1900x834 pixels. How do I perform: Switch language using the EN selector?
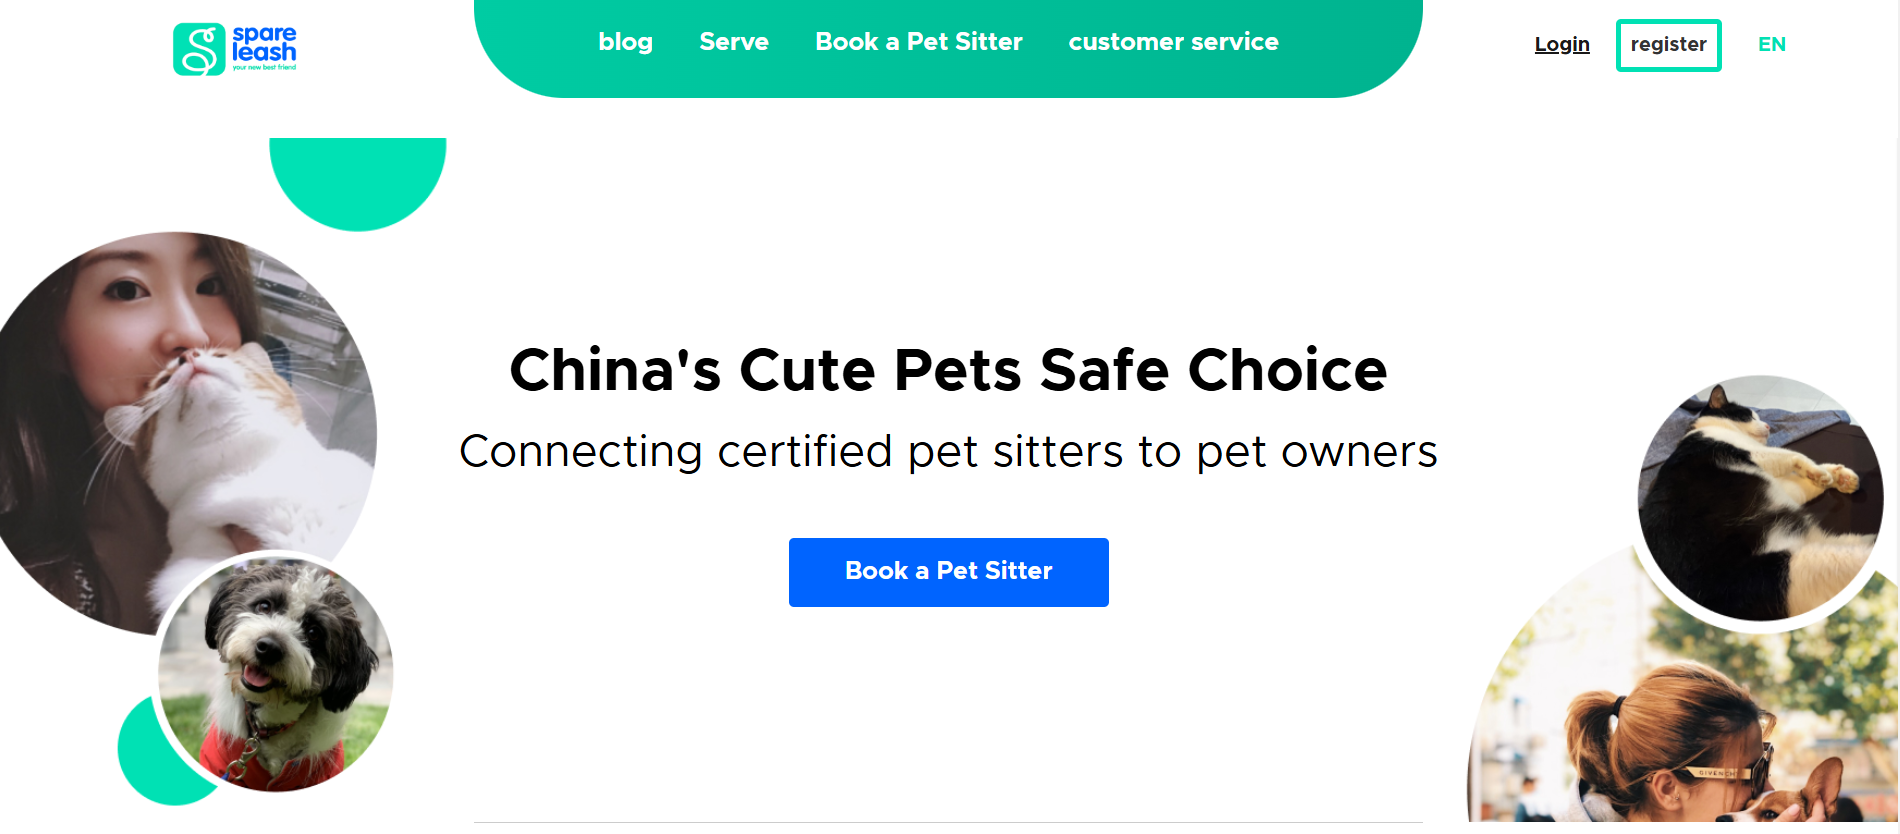[1771, 44]
